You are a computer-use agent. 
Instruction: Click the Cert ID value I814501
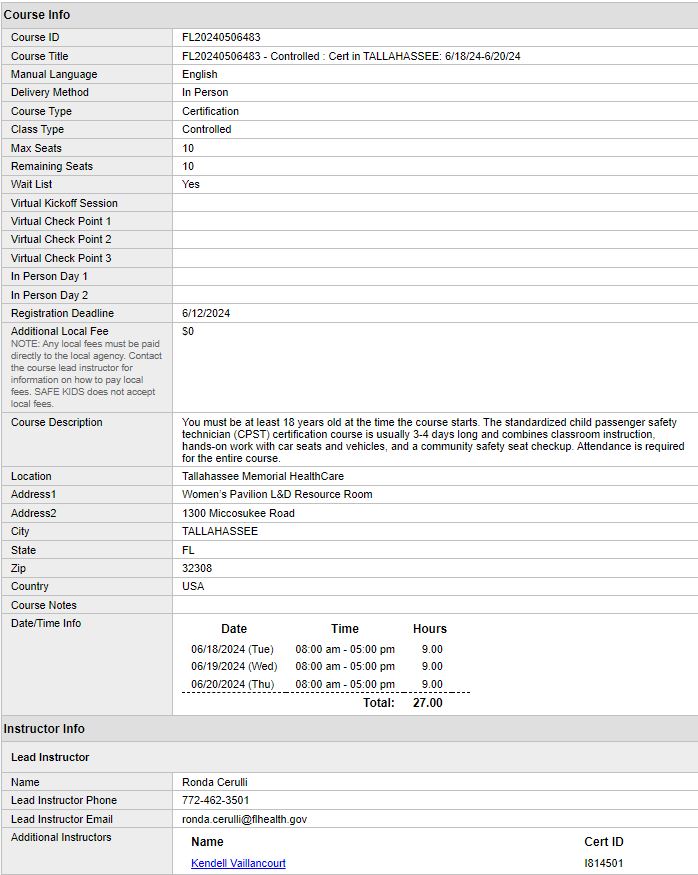(604, 863)
